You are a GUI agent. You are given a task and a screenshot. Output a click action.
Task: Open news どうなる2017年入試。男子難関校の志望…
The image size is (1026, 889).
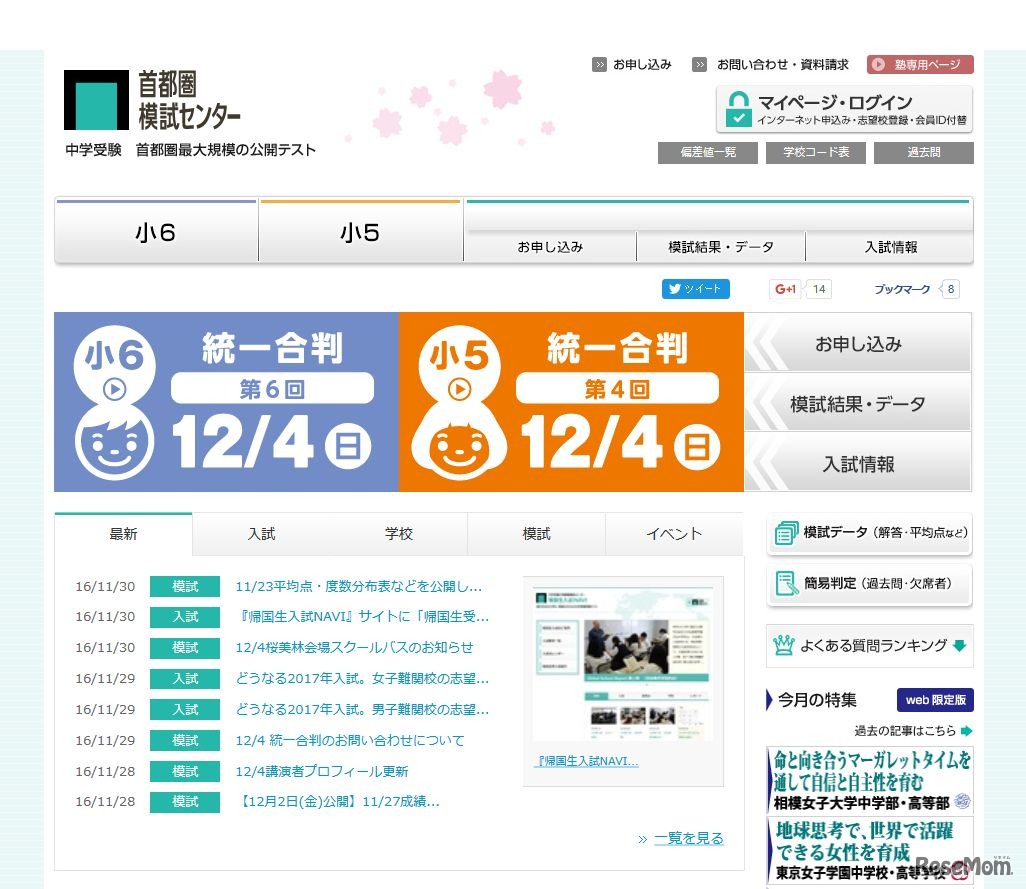tap(363, 709)
